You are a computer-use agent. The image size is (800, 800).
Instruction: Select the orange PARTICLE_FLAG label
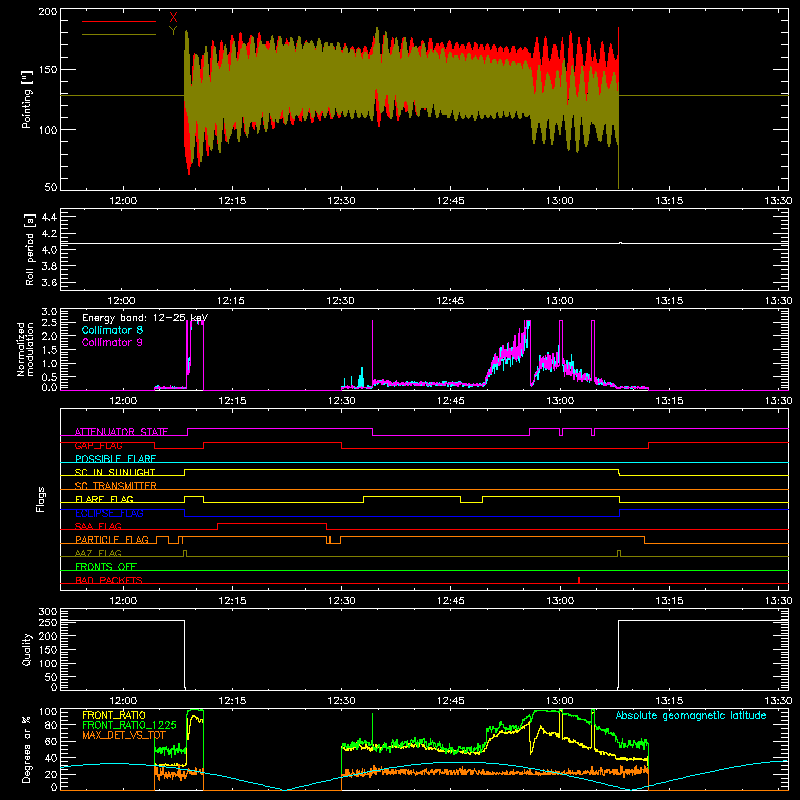coord(112,539)
